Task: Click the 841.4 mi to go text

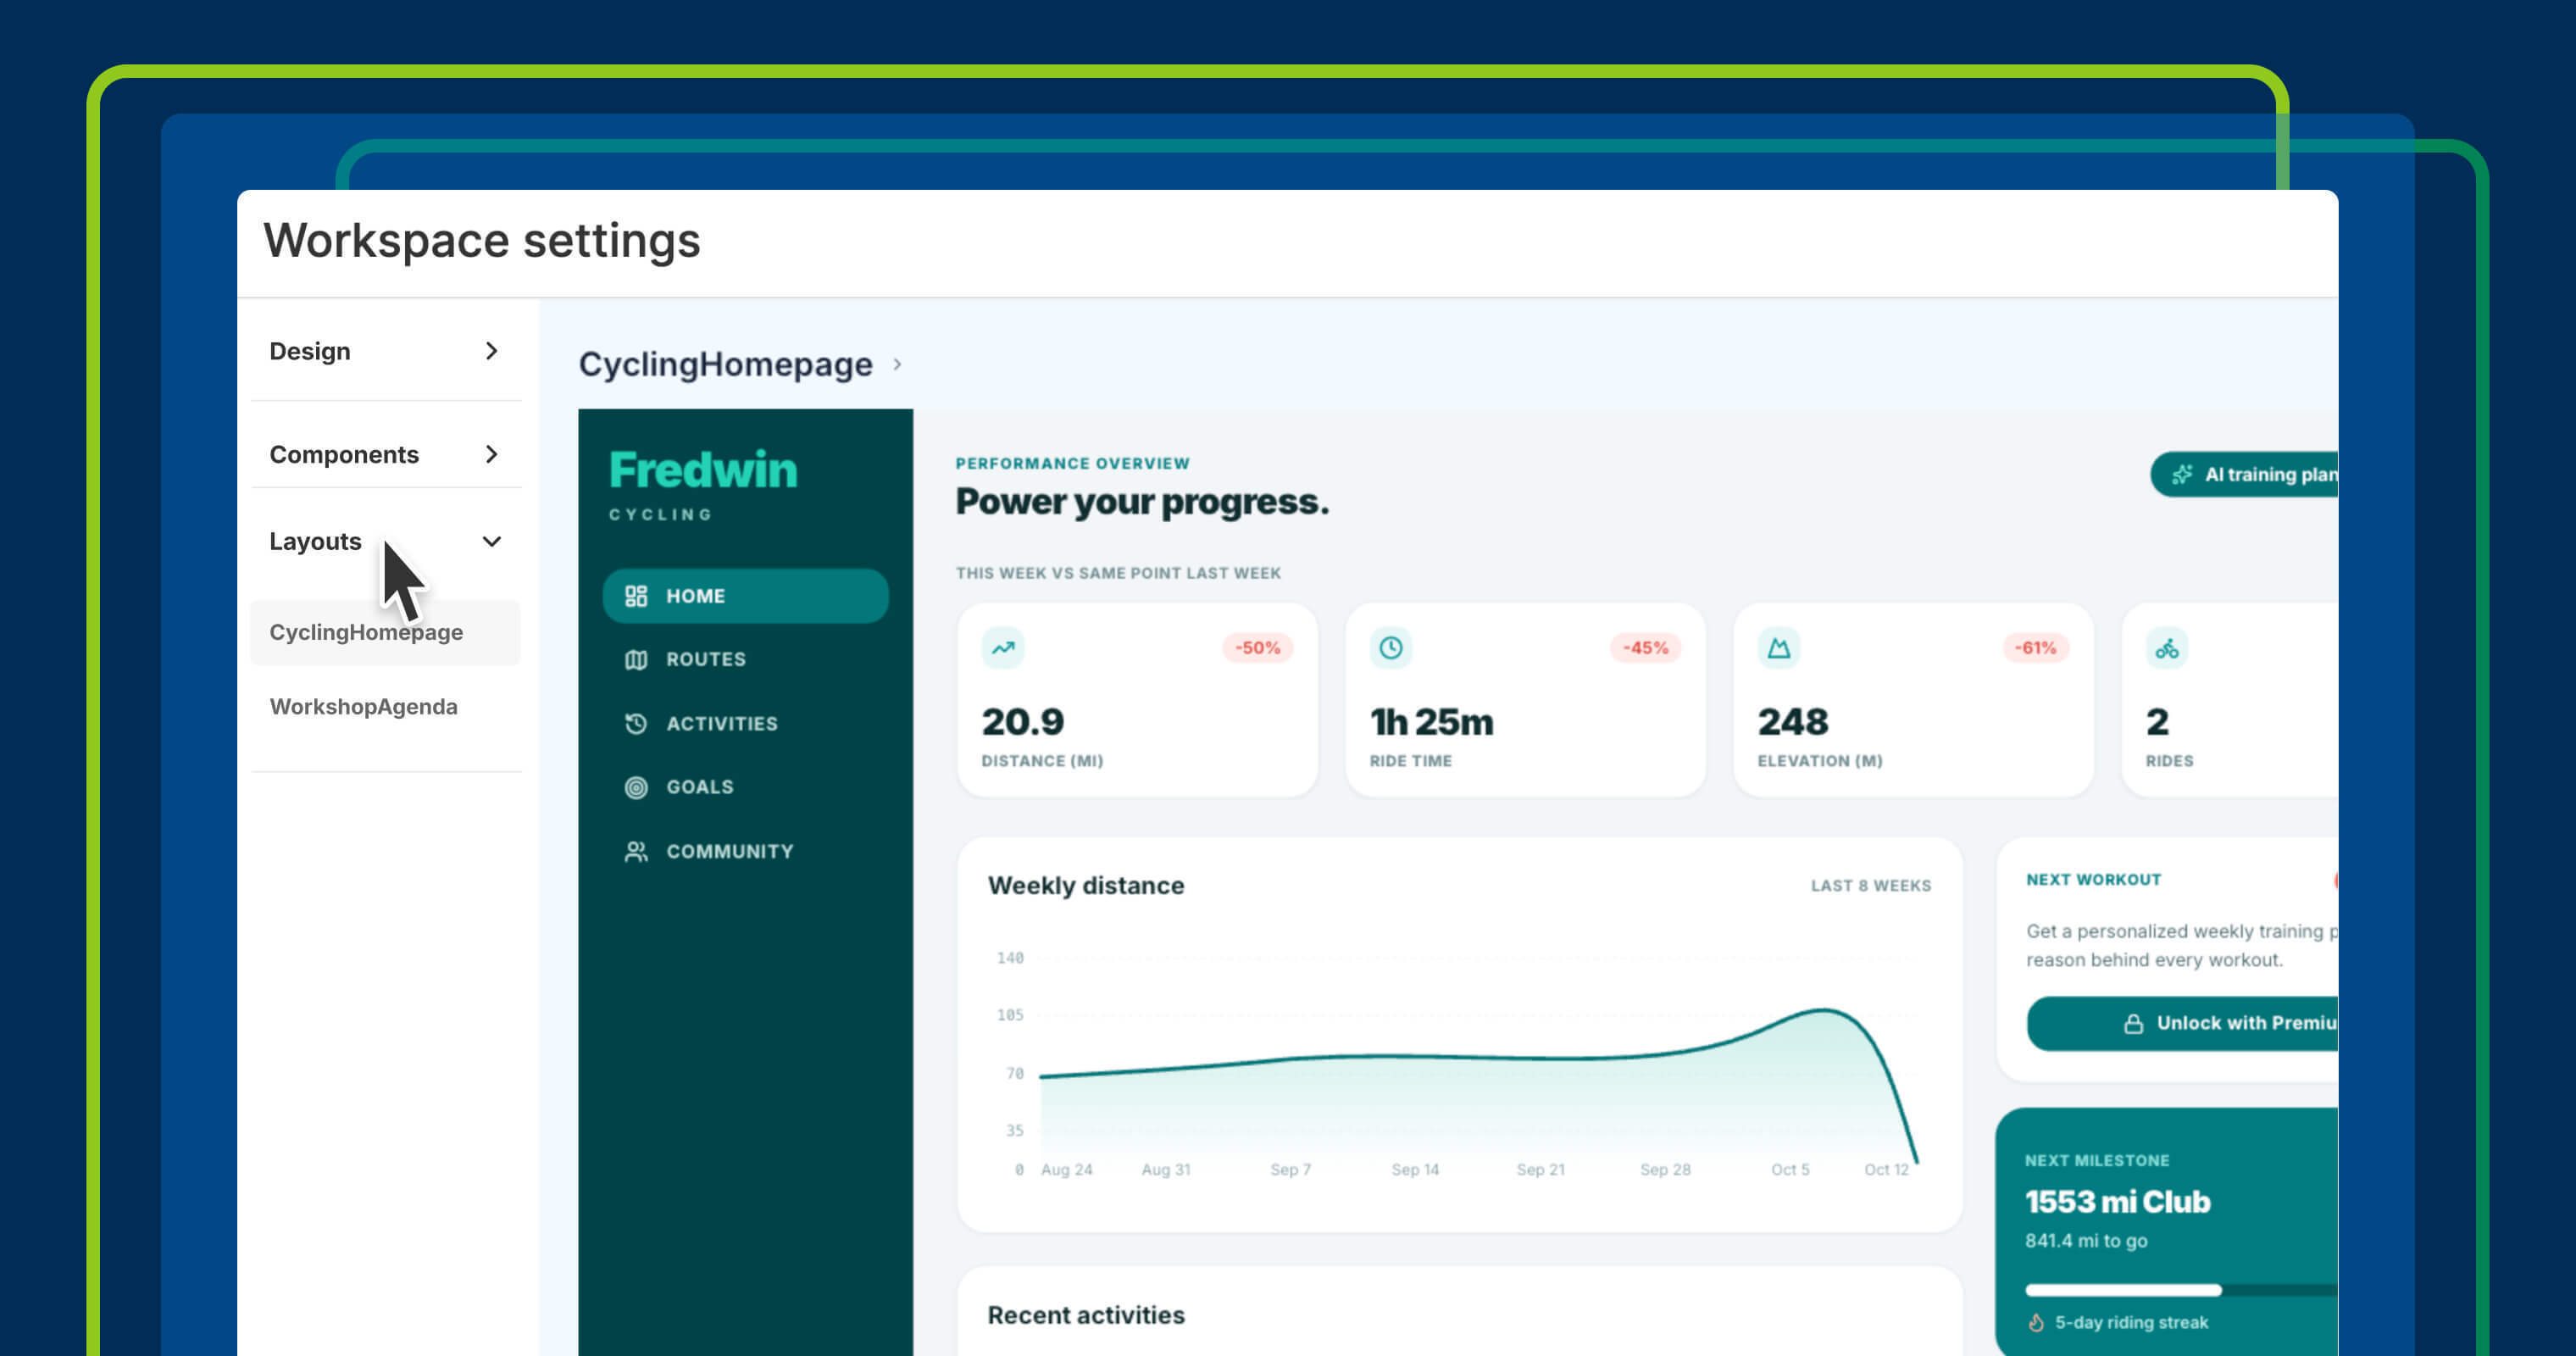Action: [2086, 1241]
